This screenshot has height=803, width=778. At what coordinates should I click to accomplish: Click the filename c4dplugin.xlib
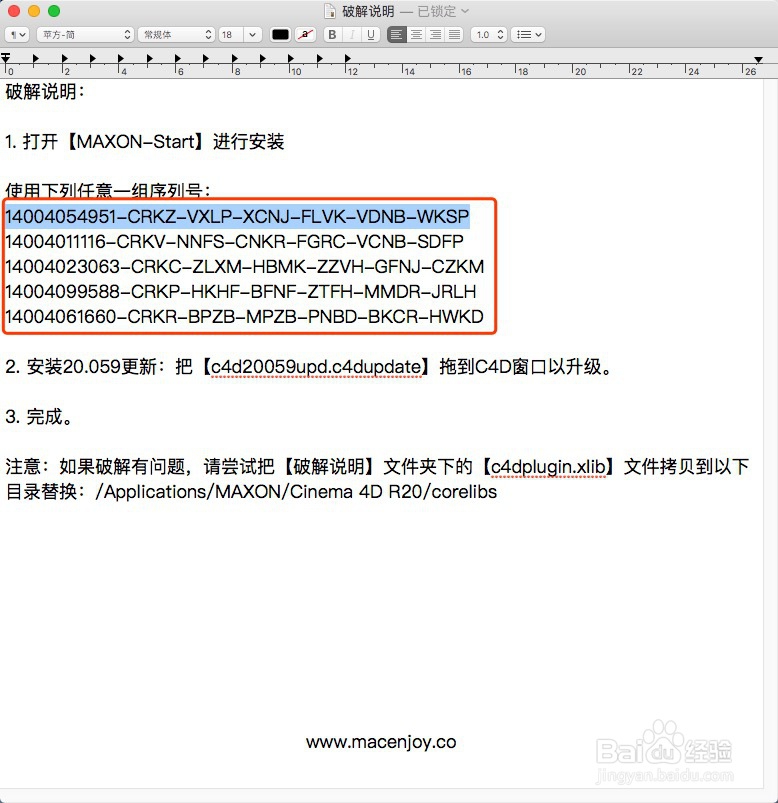(548, 467)
